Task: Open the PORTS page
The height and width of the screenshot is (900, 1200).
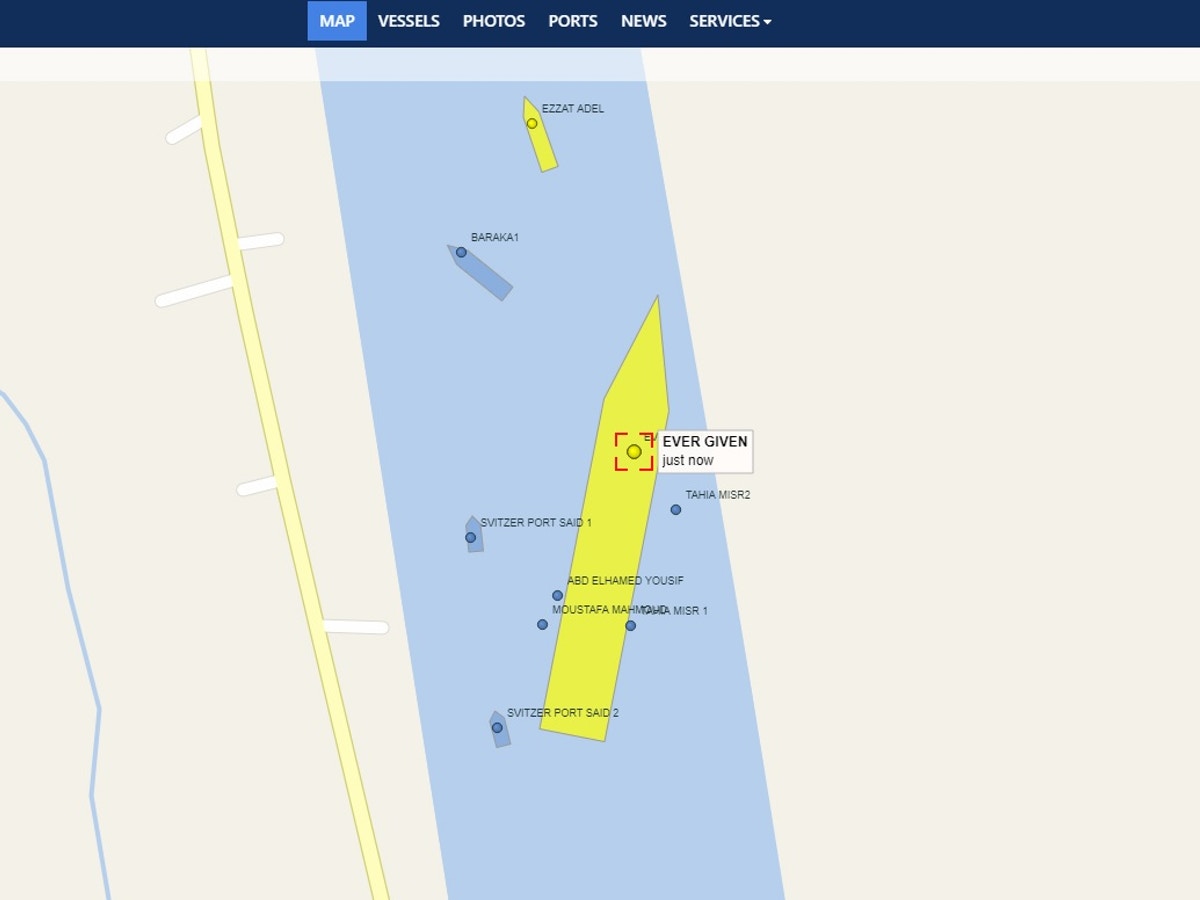Action: (x=573, y=21)
